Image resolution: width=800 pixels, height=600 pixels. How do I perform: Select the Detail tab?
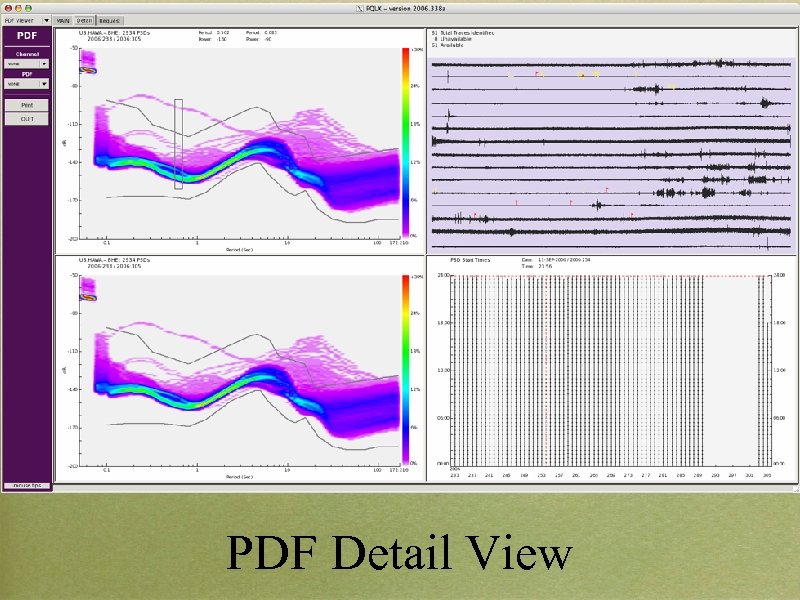[85, 19]
